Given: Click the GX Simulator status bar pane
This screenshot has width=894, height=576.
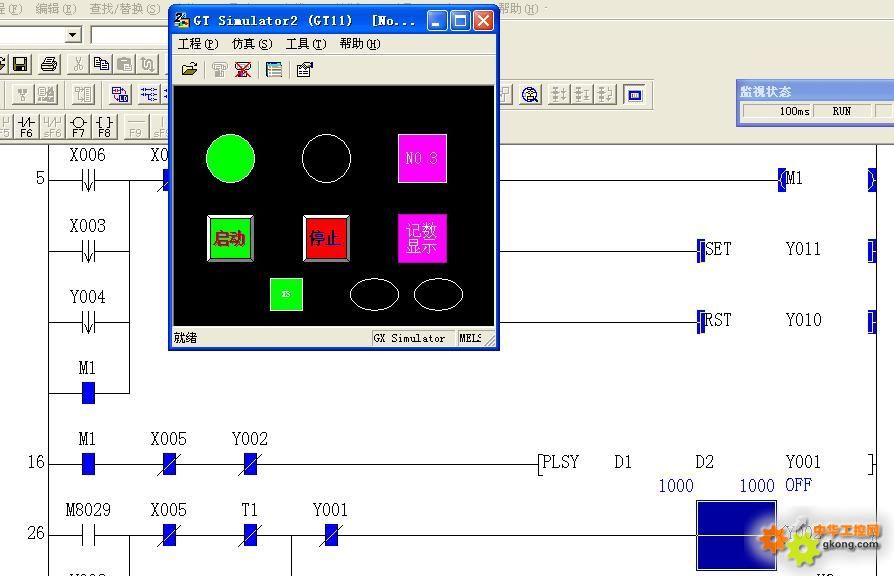Looking at the screenshot, I should (413, 338).
